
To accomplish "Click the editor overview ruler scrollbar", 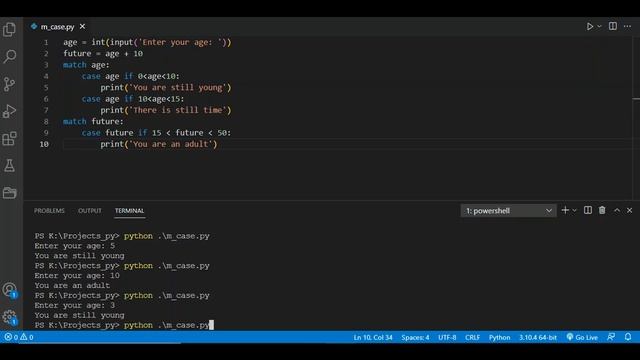I will pos(636,118).
